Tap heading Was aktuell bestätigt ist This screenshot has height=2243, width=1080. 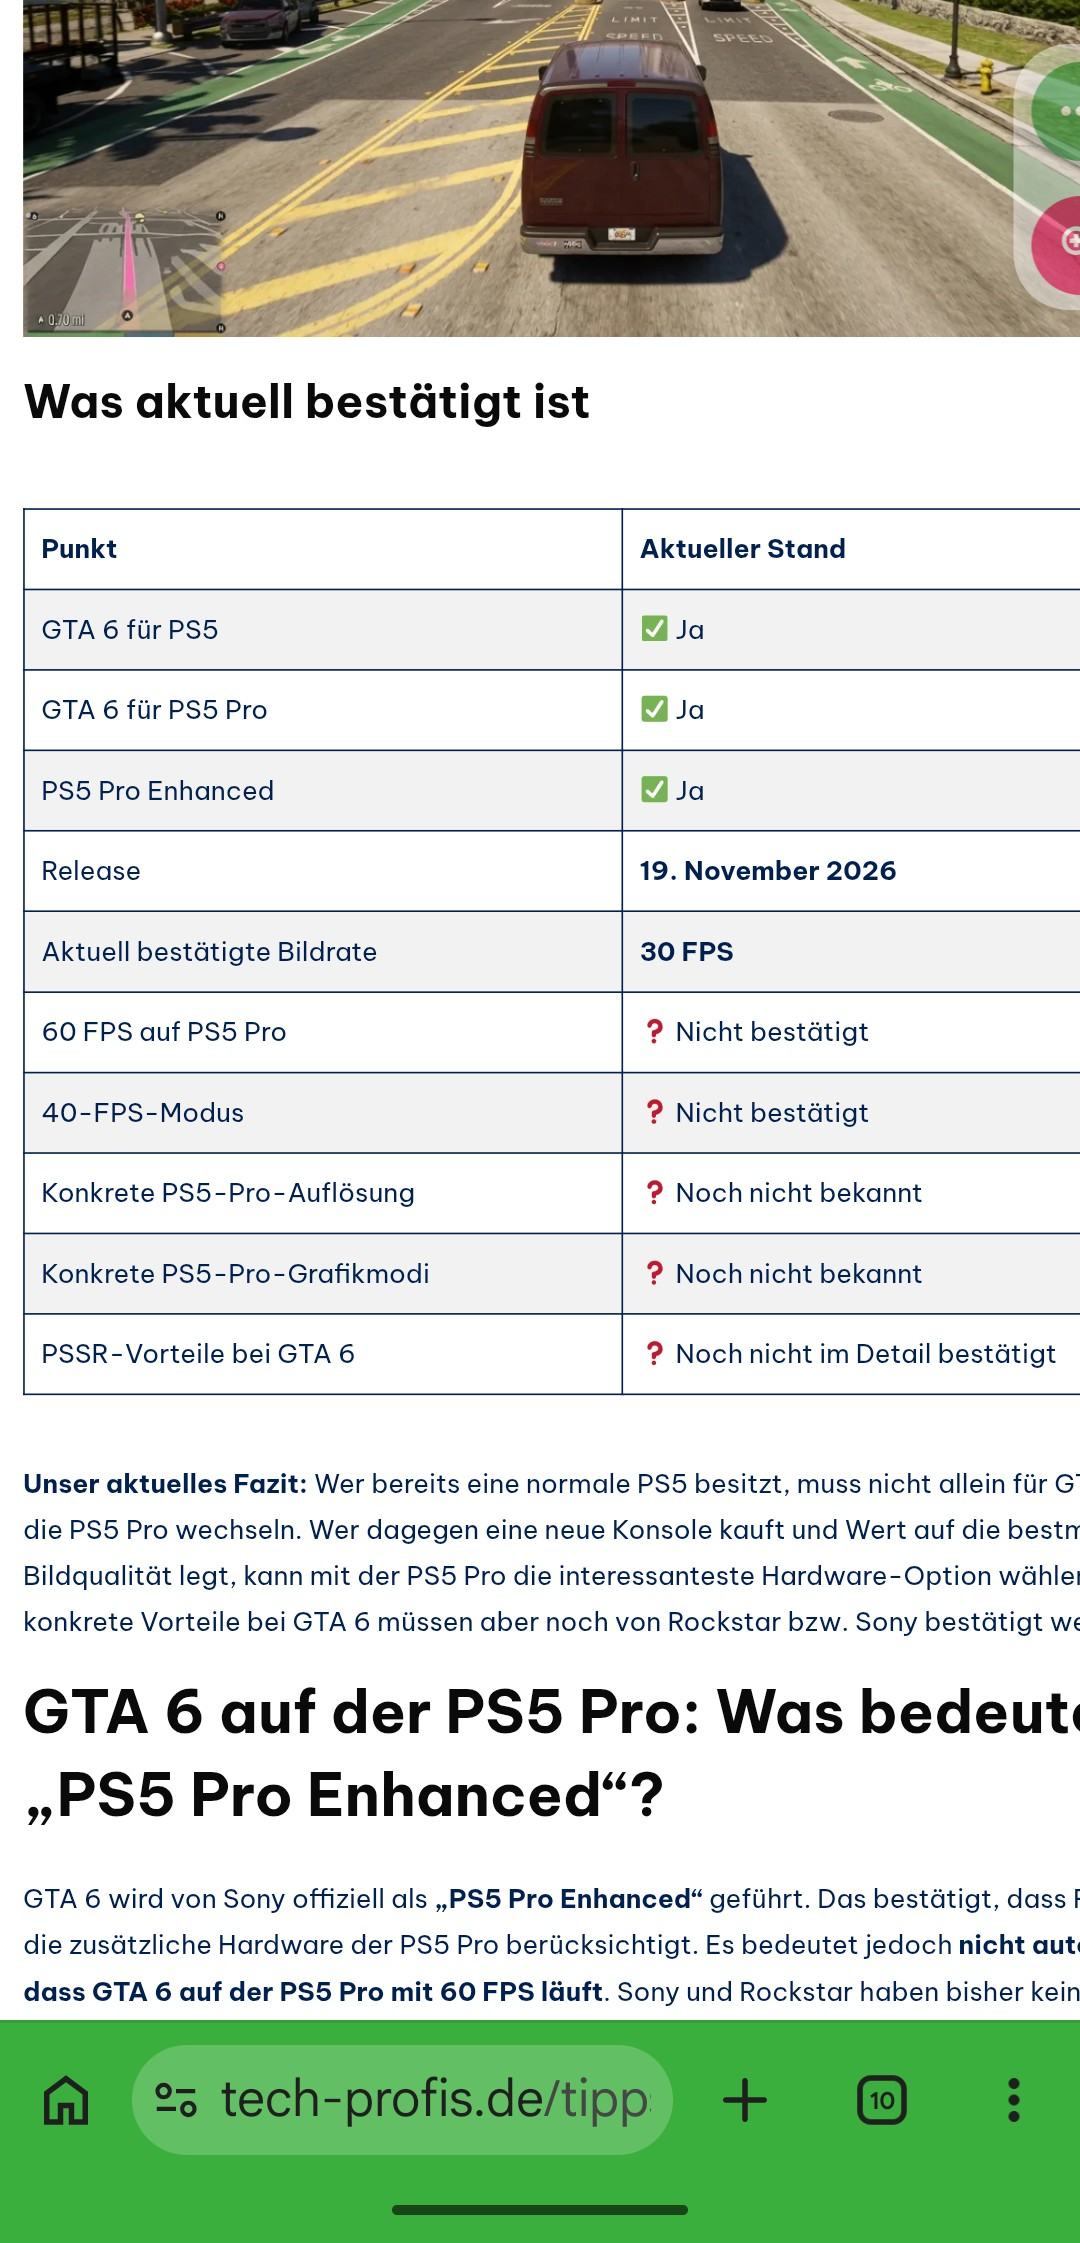(306, 402)
